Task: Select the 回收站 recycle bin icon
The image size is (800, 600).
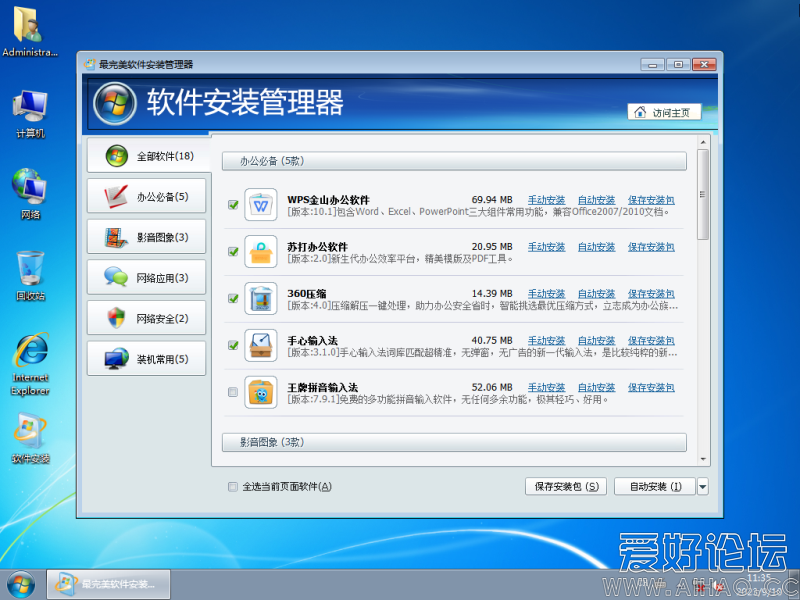Action: 30,272
